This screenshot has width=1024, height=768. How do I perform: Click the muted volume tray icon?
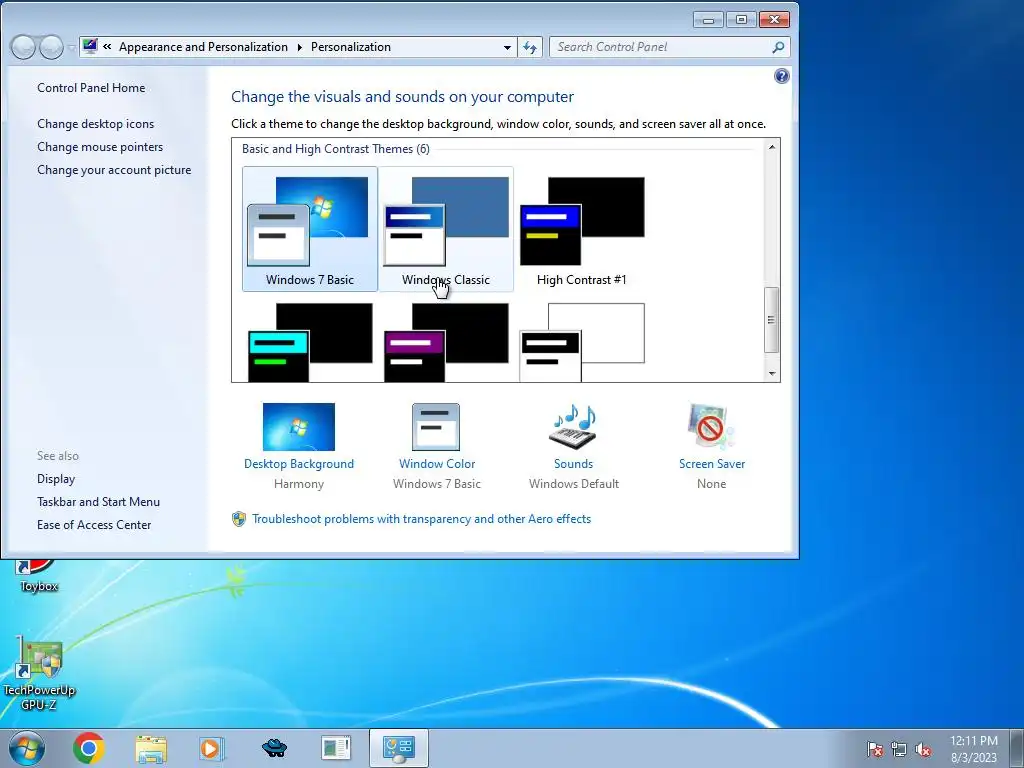click(x=923, y=749)
